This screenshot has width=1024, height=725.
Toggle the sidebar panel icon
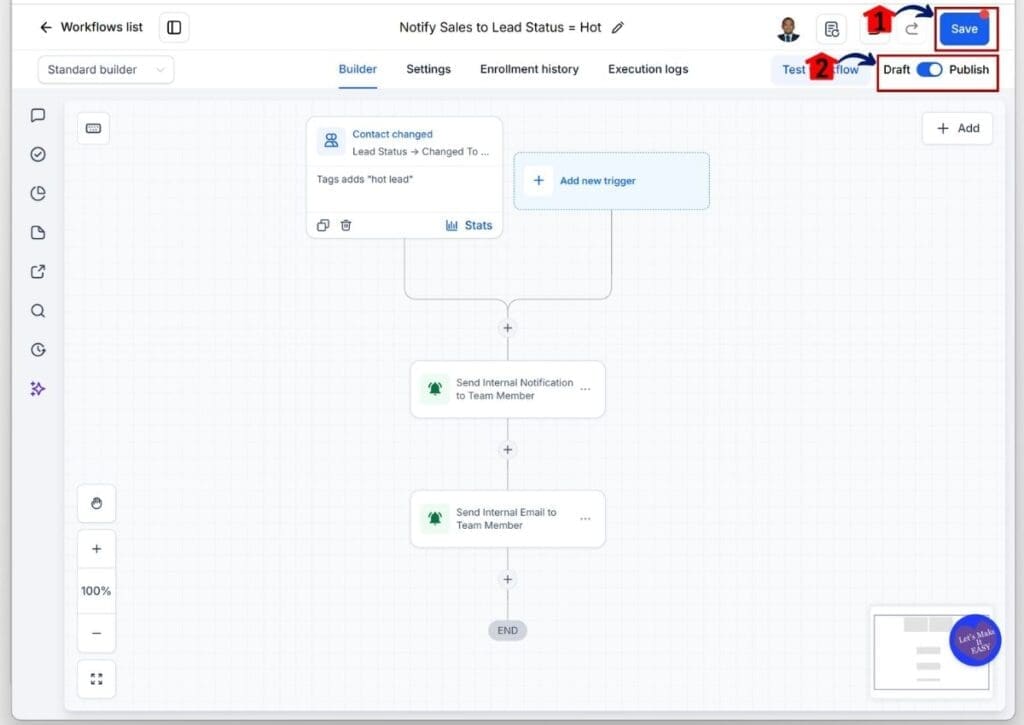(174, 27)
